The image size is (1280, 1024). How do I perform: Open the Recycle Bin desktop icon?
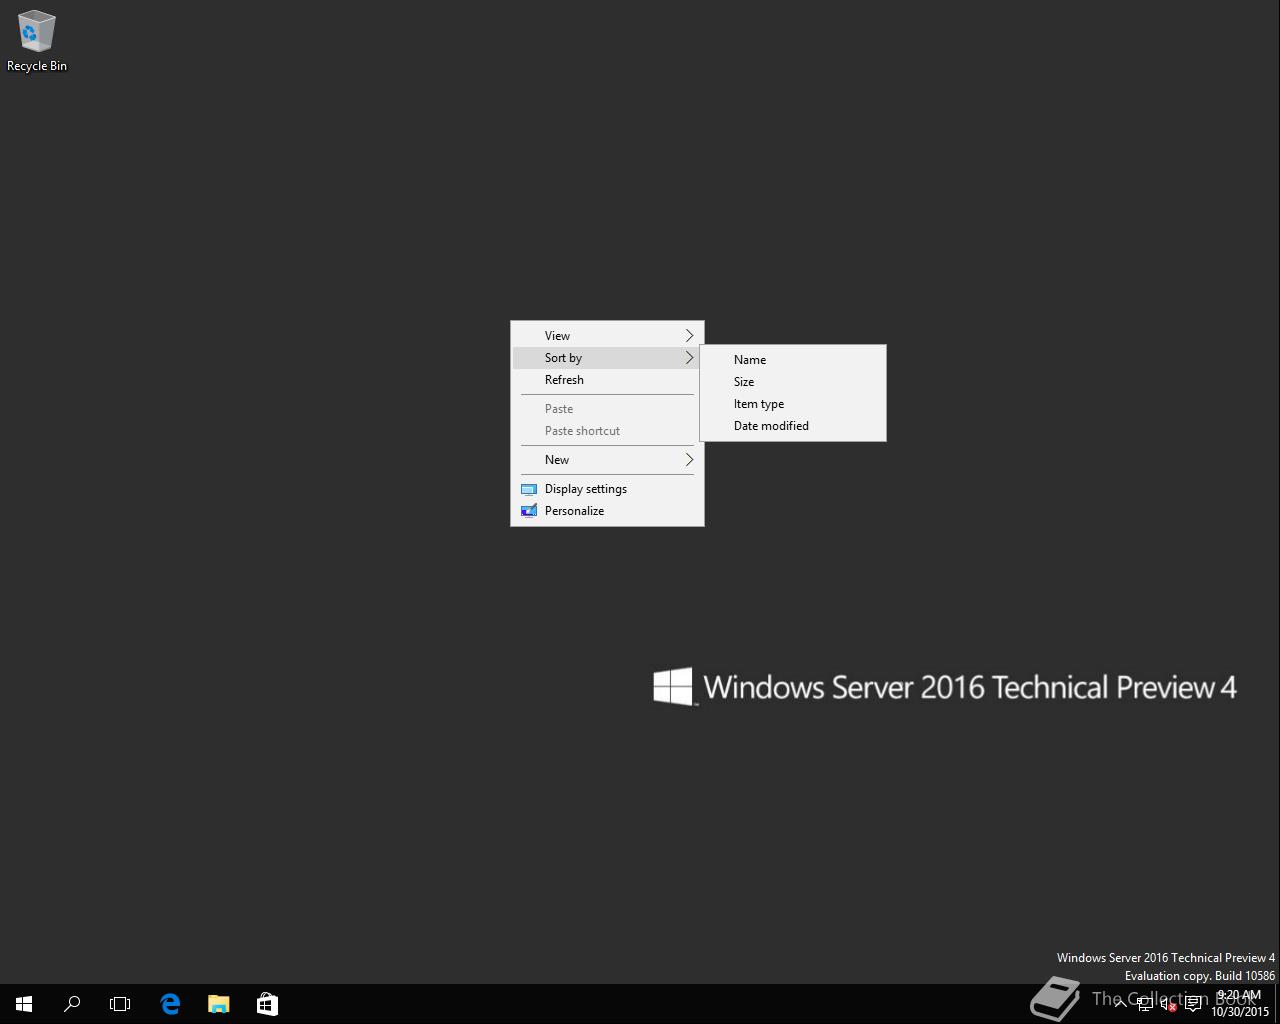pos(37,42)
